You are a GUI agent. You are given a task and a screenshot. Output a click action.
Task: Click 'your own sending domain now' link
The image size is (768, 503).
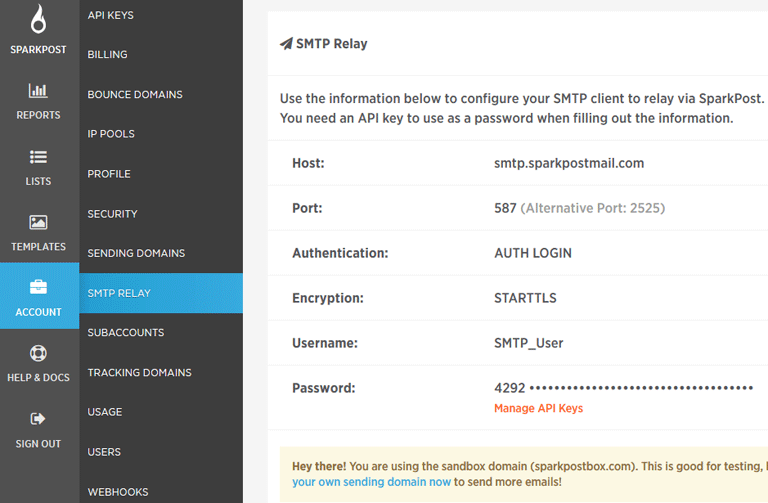(371, 482)
